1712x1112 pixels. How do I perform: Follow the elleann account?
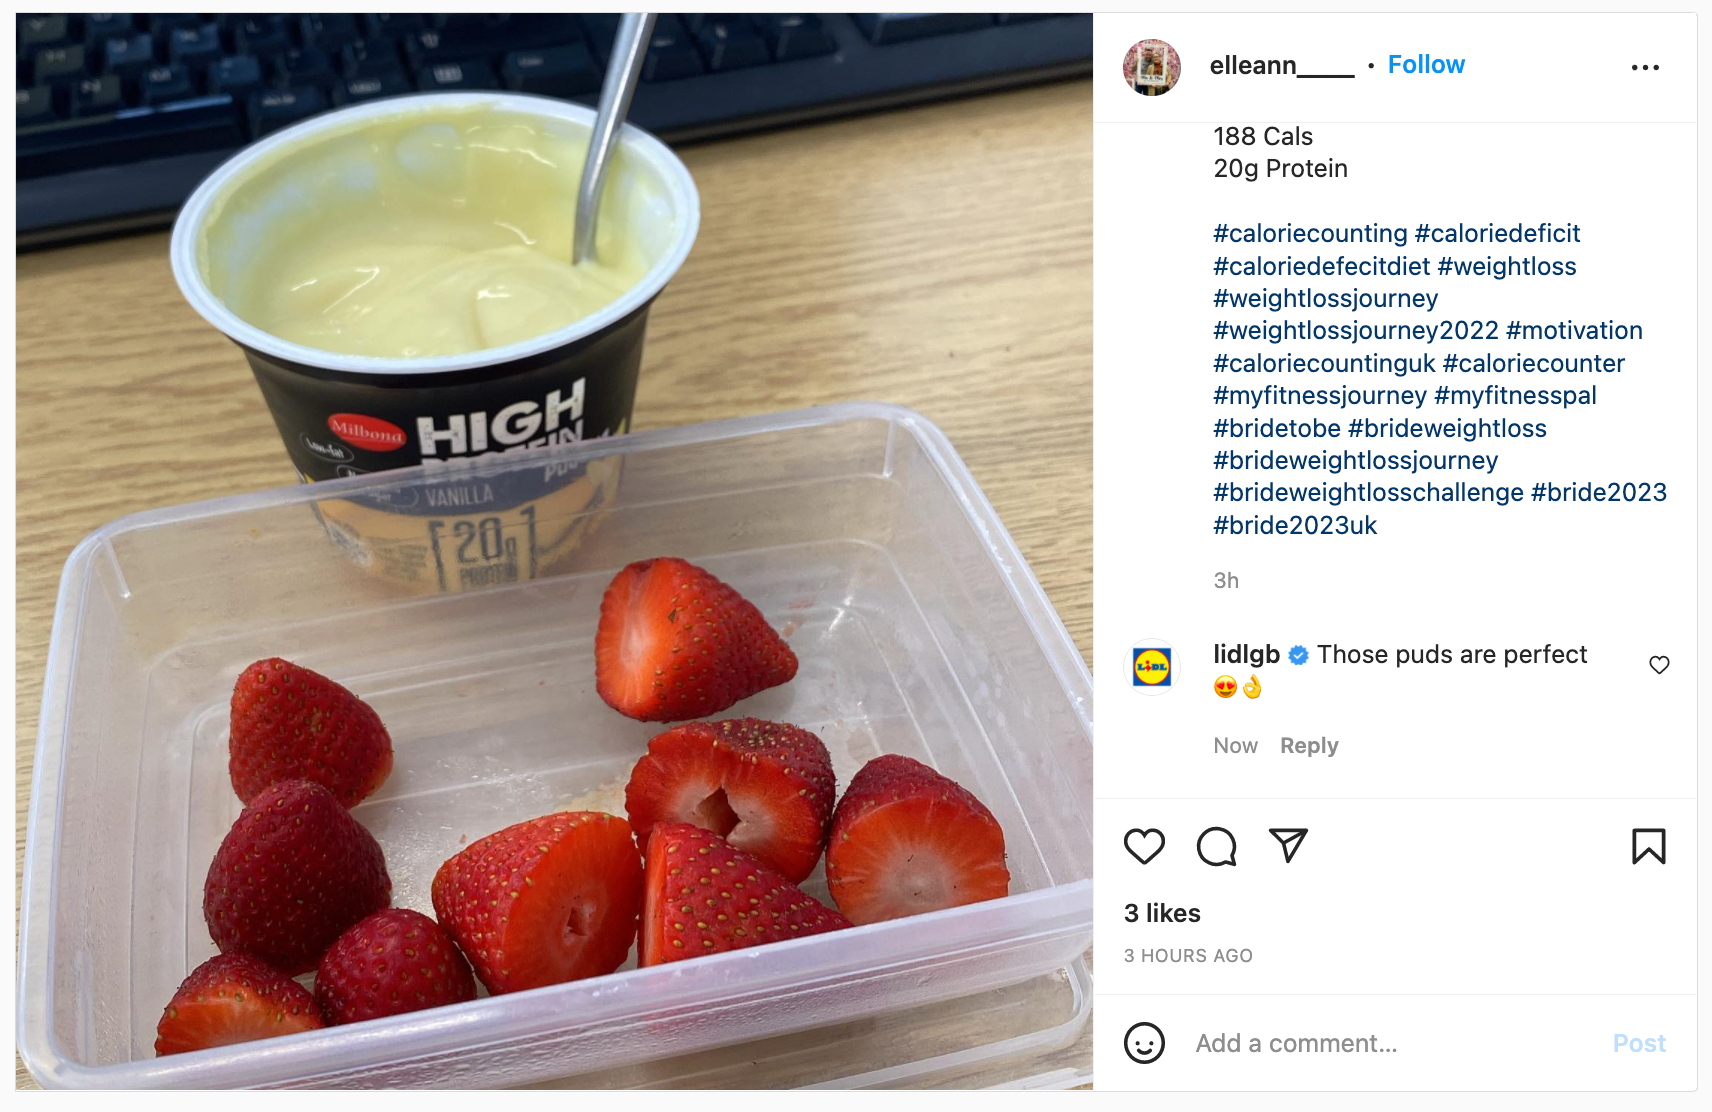1426,65
